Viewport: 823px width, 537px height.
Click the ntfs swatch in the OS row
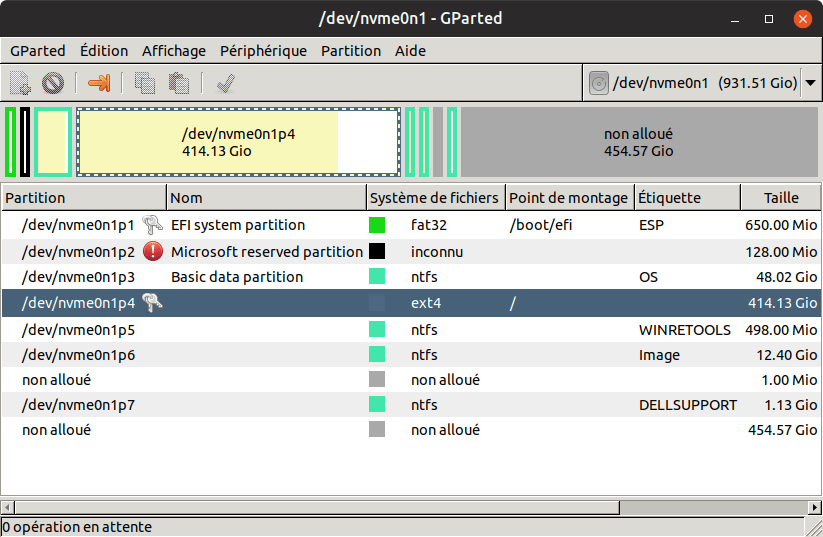(x=377, y=276)
